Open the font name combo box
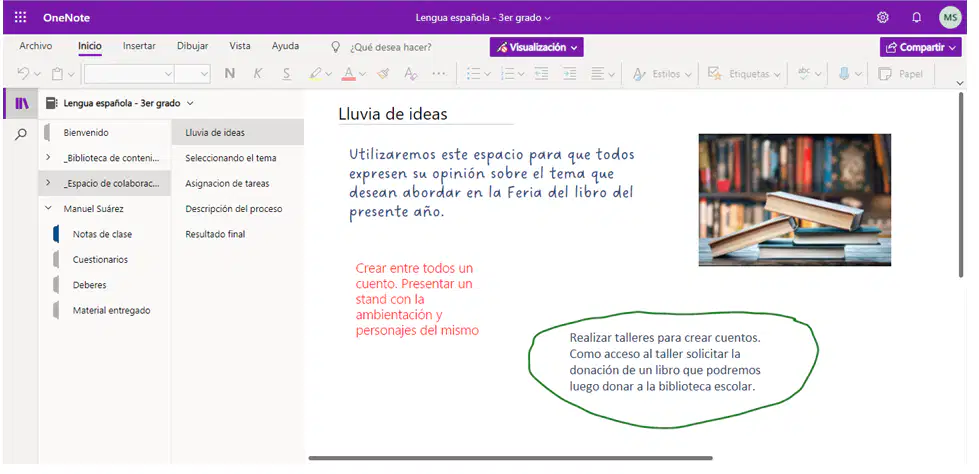 (129, 74)
